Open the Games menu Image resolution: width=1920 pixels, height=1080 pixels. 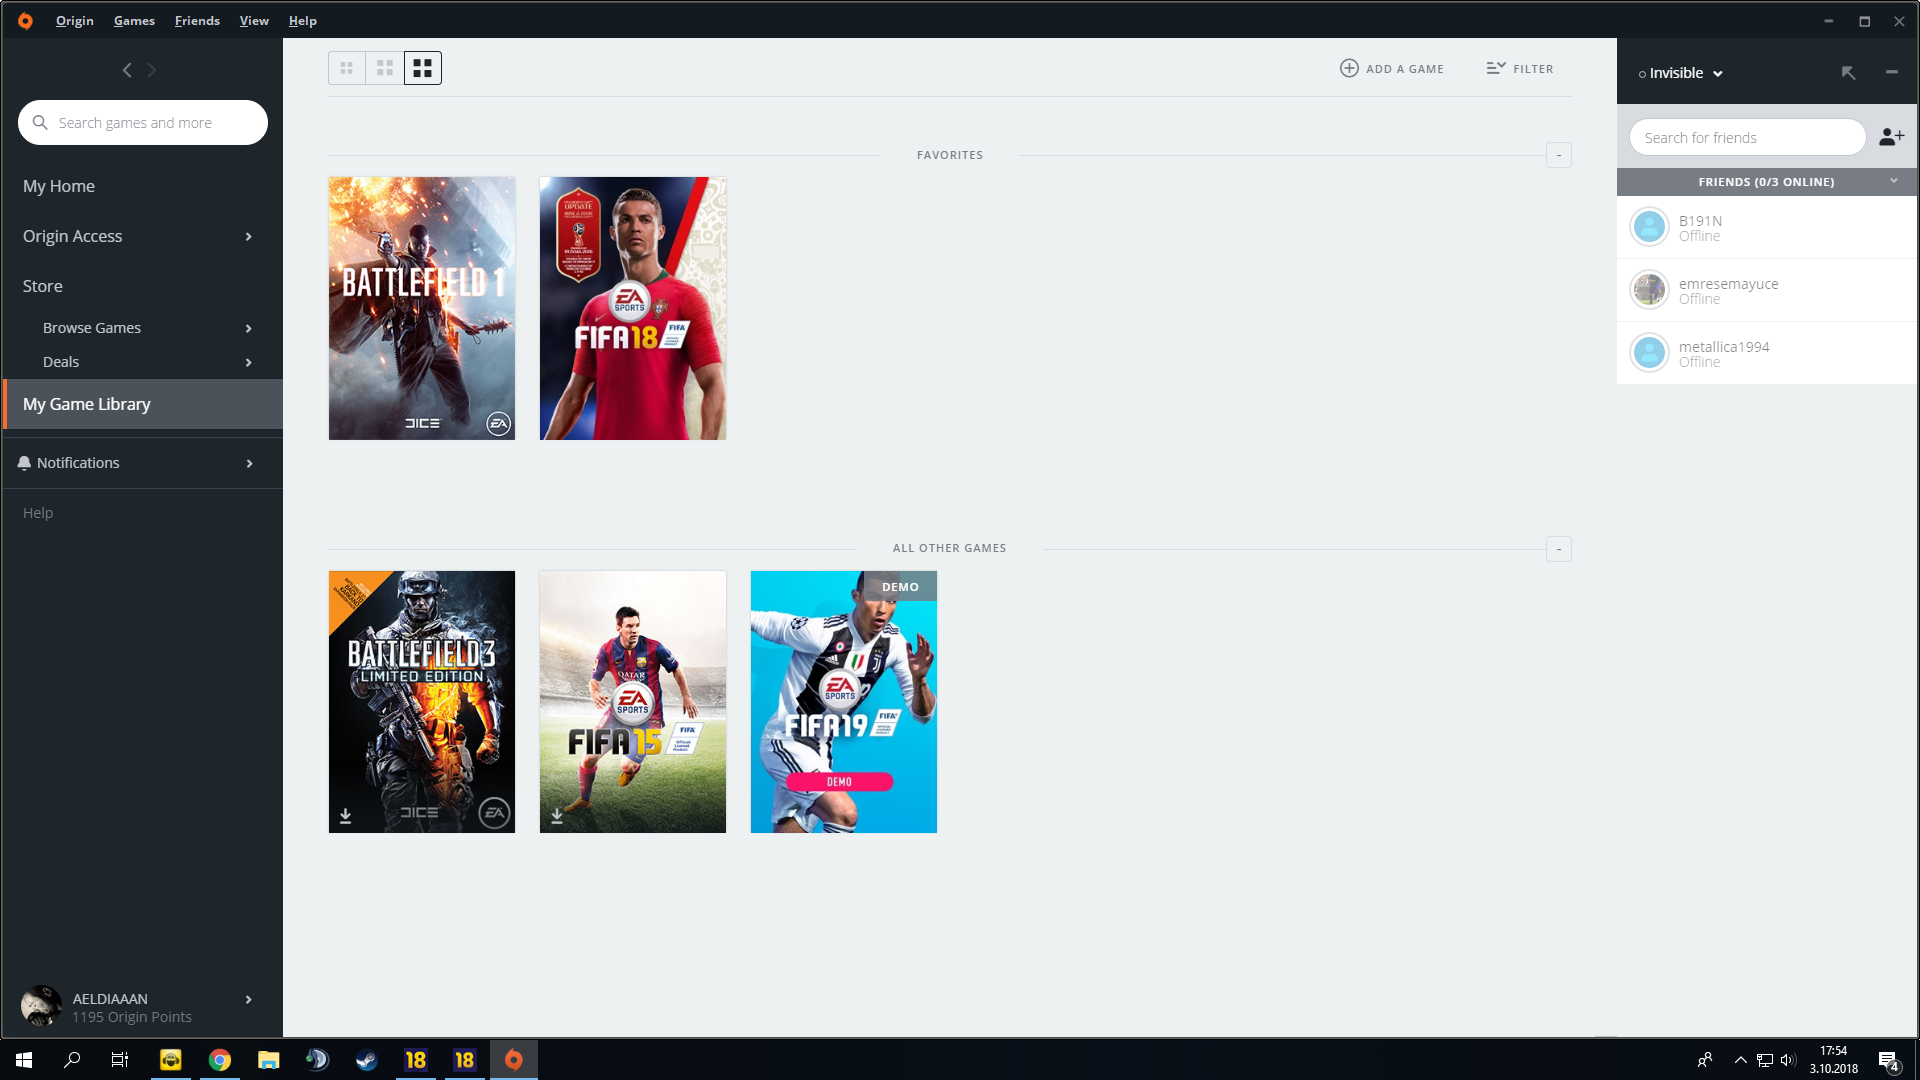coord(134,21)
